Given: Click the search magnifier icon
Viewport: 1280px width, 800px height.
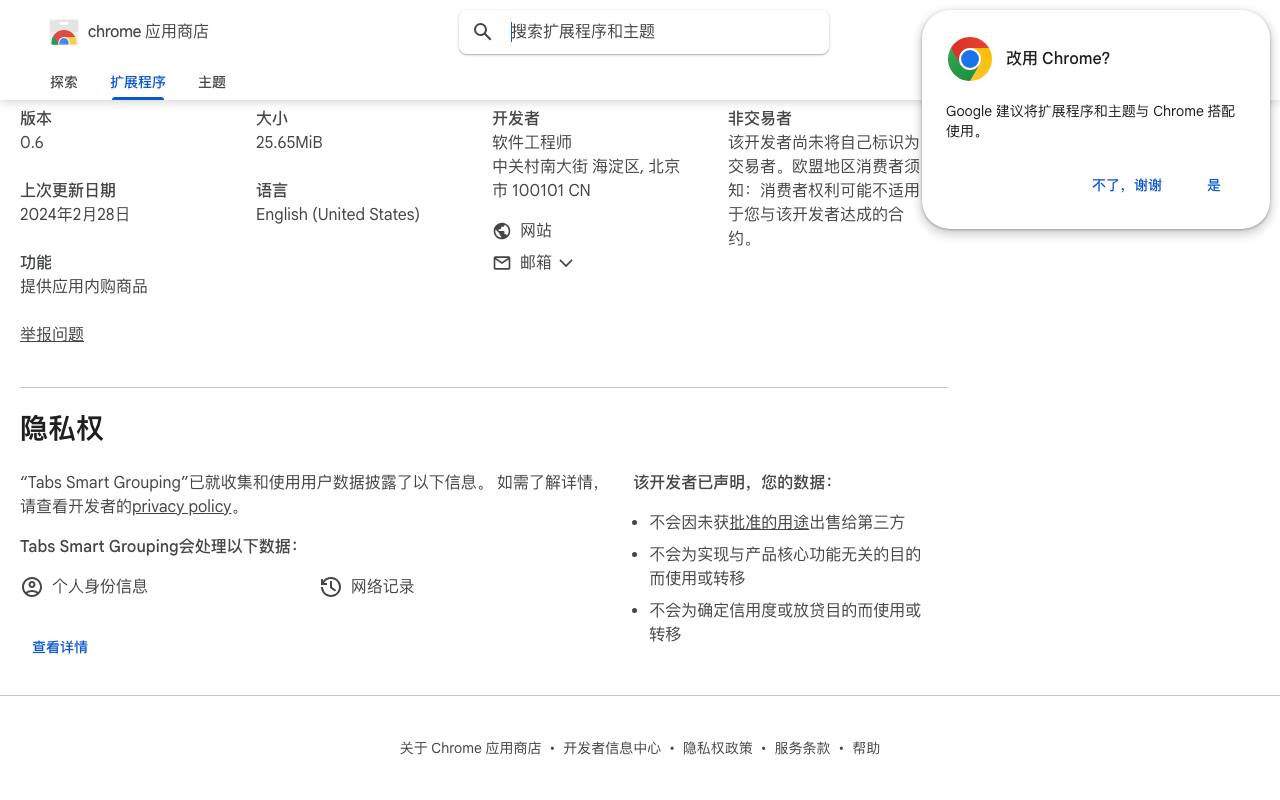Looking at the screenshot, I should [483, 32].
